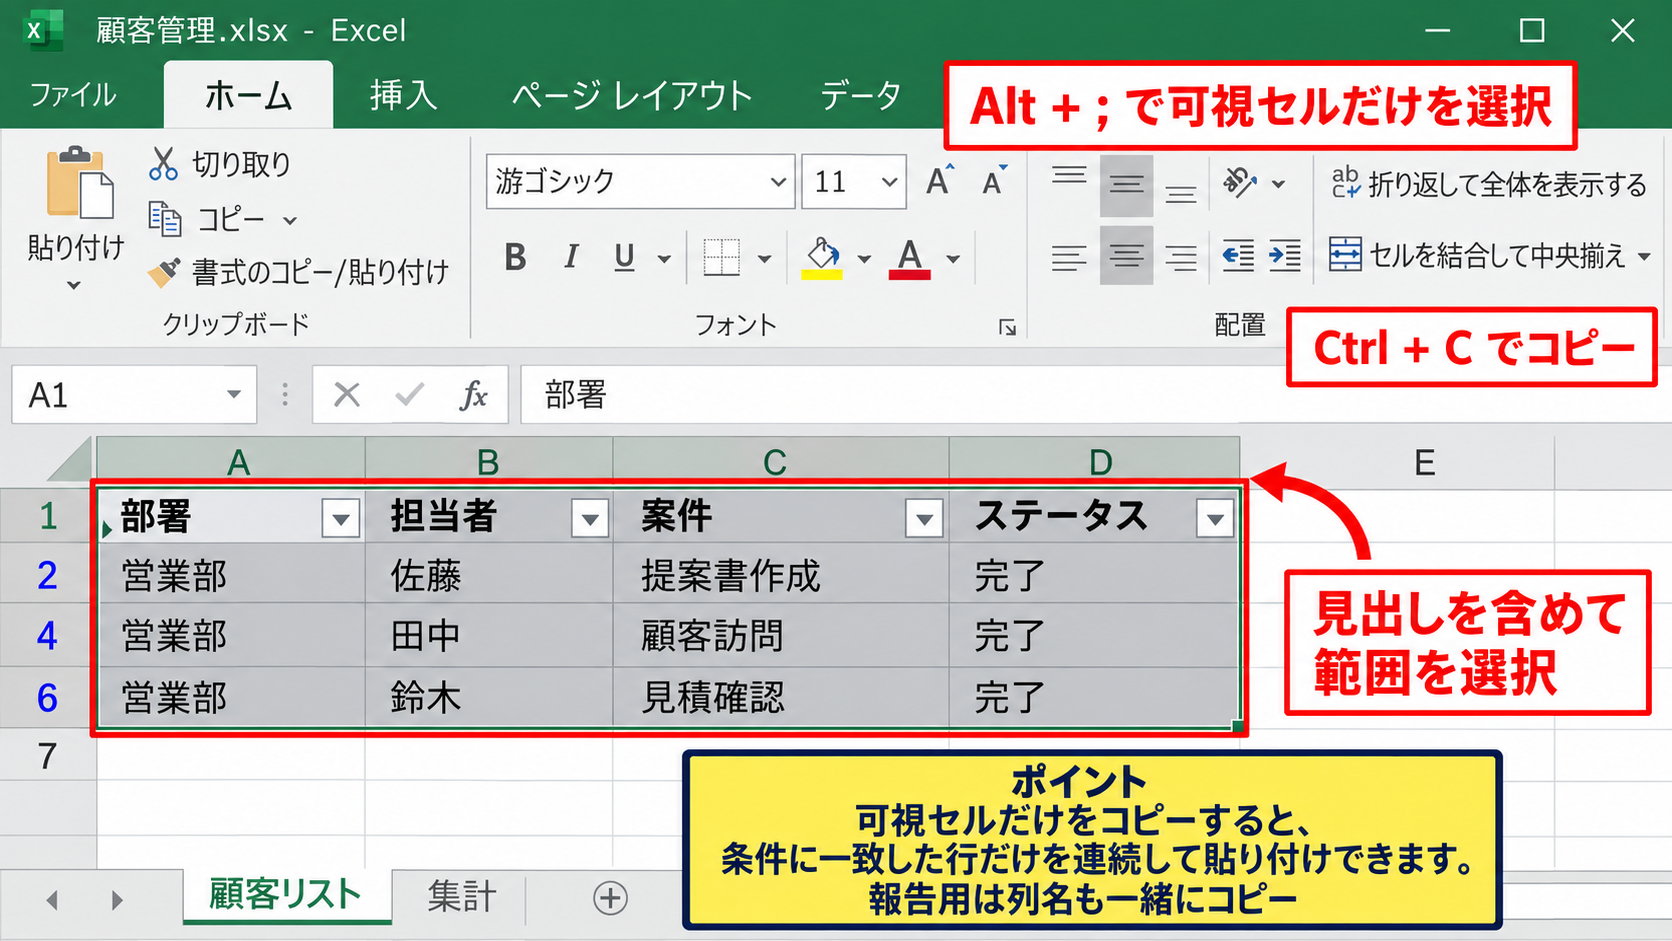Open the 案件 column filter dropdown
The width and height of the screenshot is (1672, 941).
[924, 518]
